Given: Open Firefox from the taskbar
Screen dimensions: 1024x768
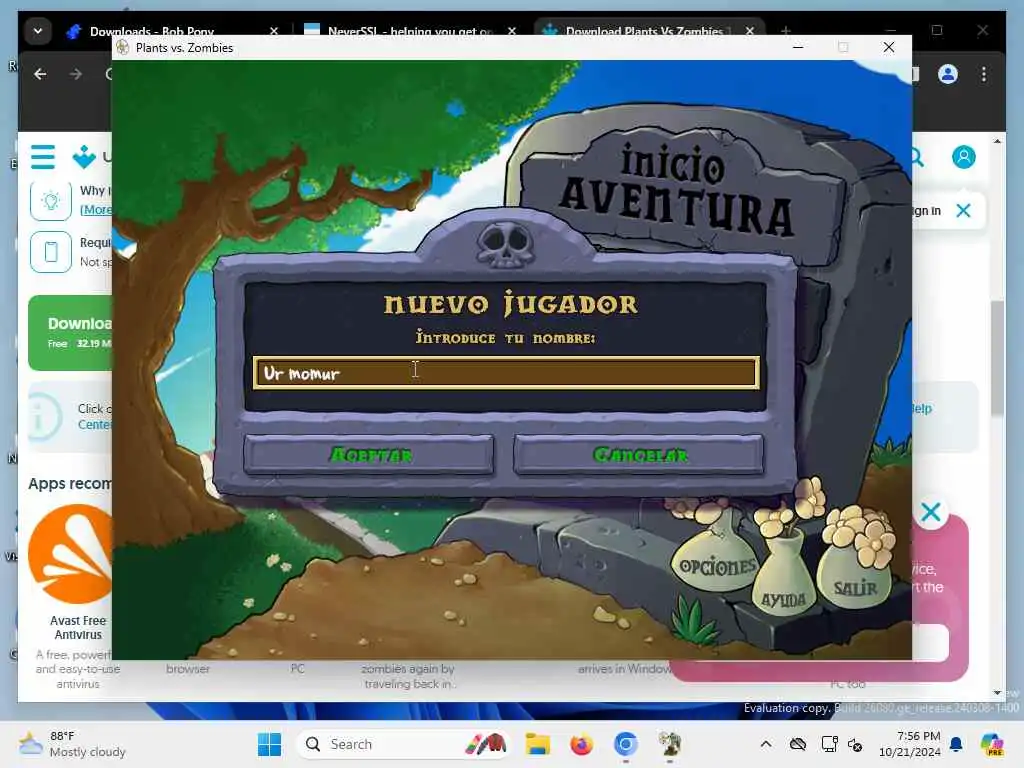Looking at the screenshot, I should pyautogui.click(x=581, y=744).
